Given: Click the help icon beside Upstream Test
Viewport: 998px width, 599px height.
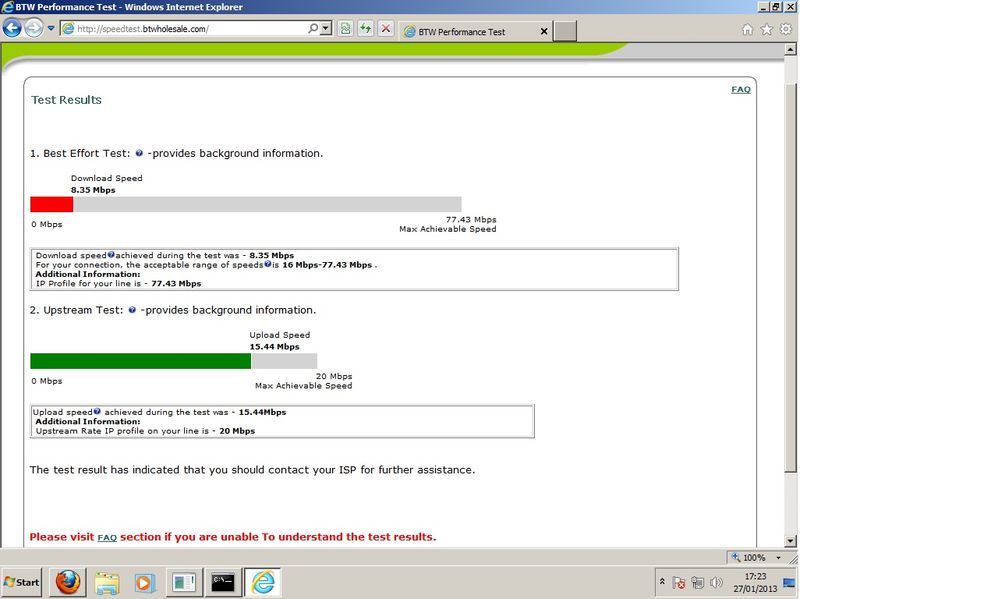Looking at the screenshot, I should [132, 310].
